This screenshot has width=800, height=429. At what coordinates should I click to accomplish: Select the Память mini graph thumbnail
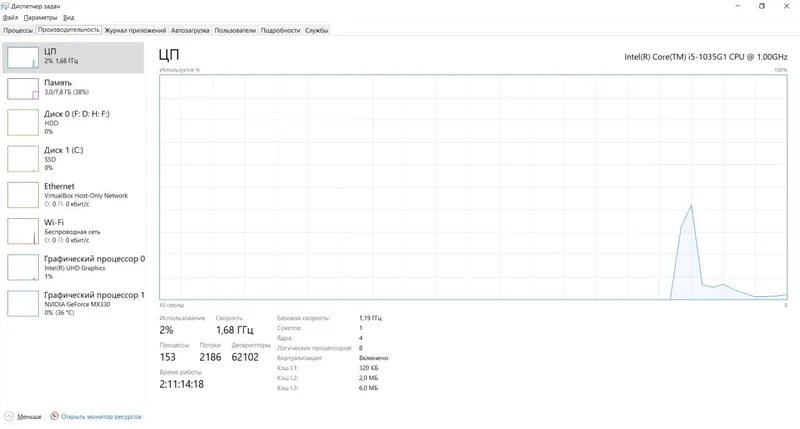(22, 90)
